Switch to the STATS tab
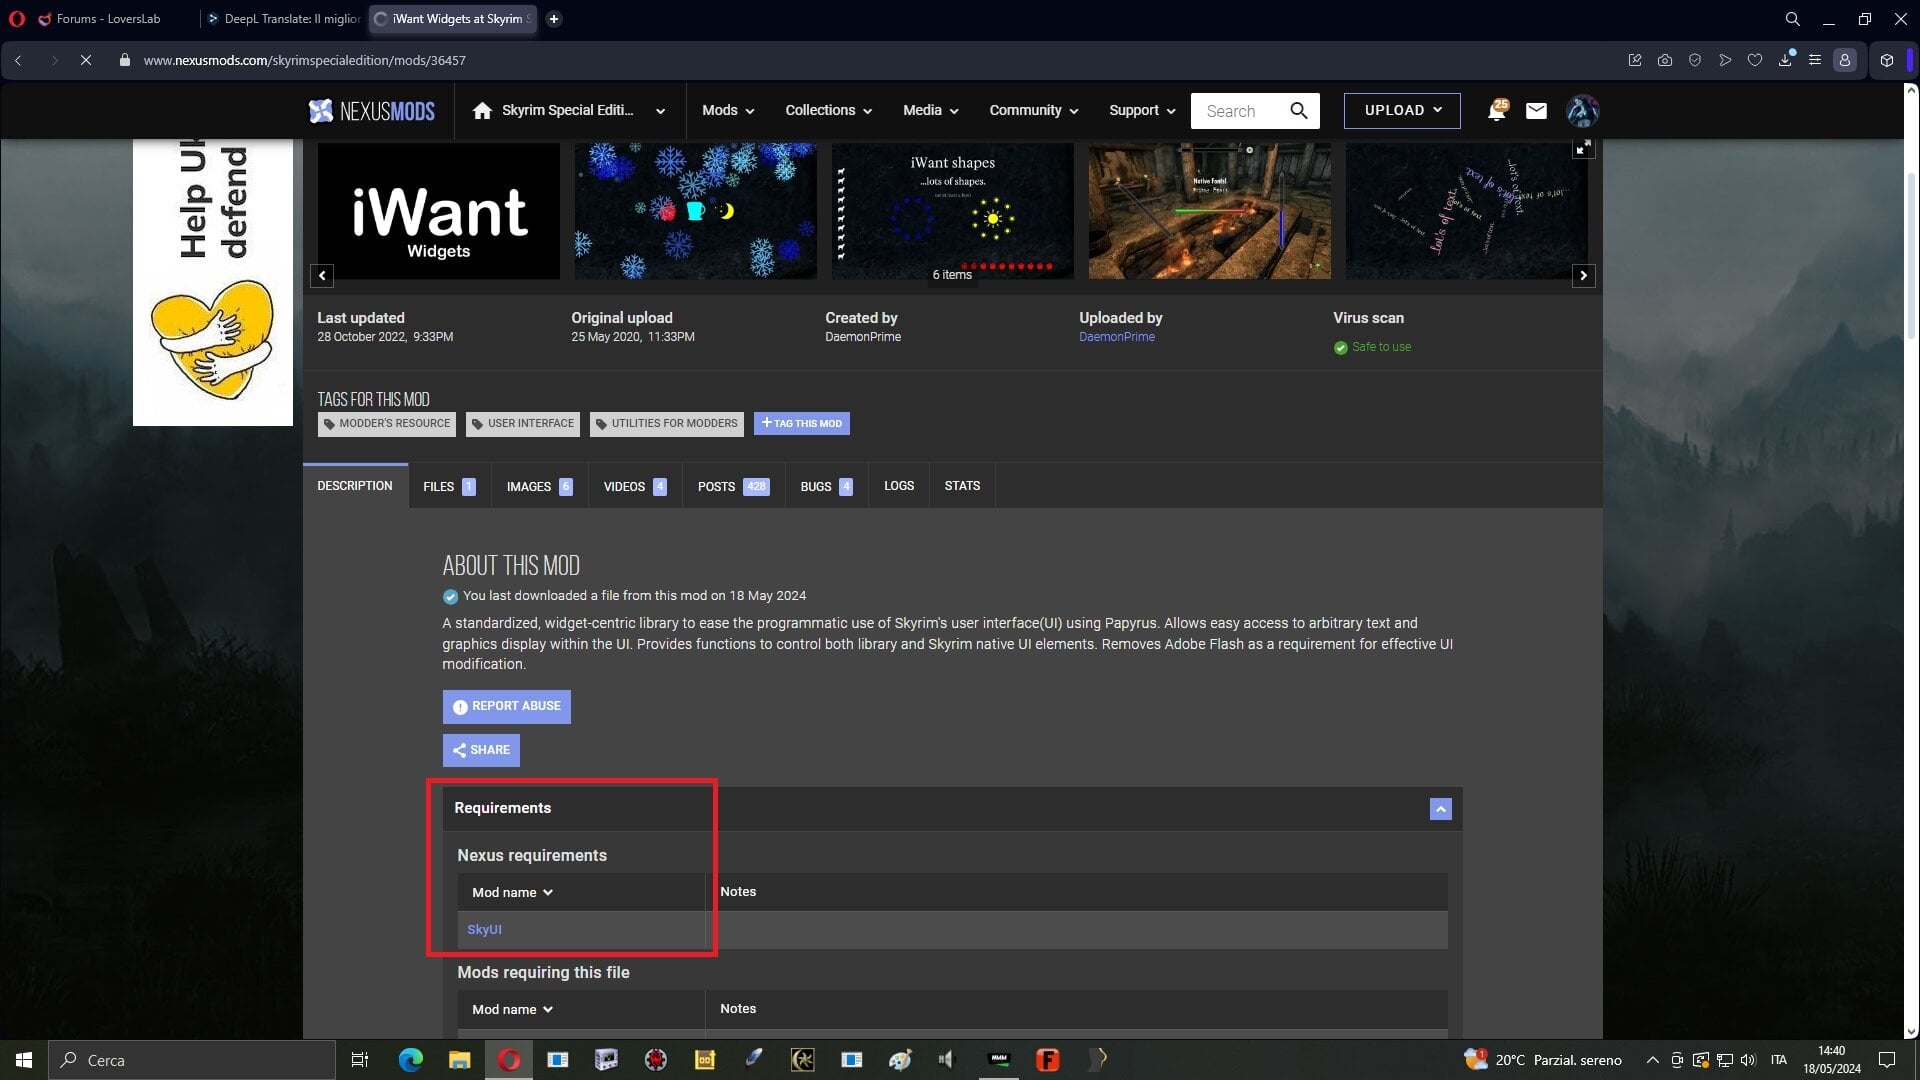 click(x=962, y=486)
